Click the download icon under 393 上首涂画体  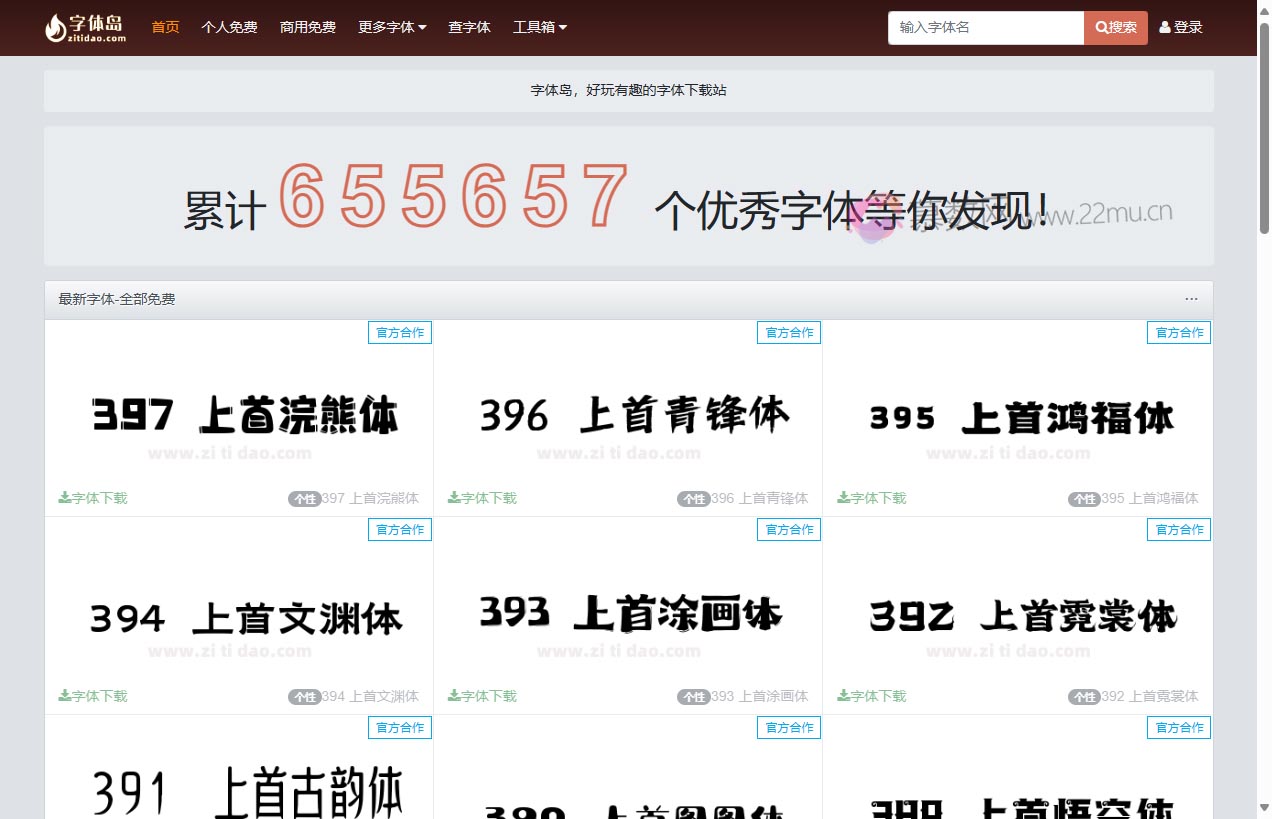pos(451,695)
